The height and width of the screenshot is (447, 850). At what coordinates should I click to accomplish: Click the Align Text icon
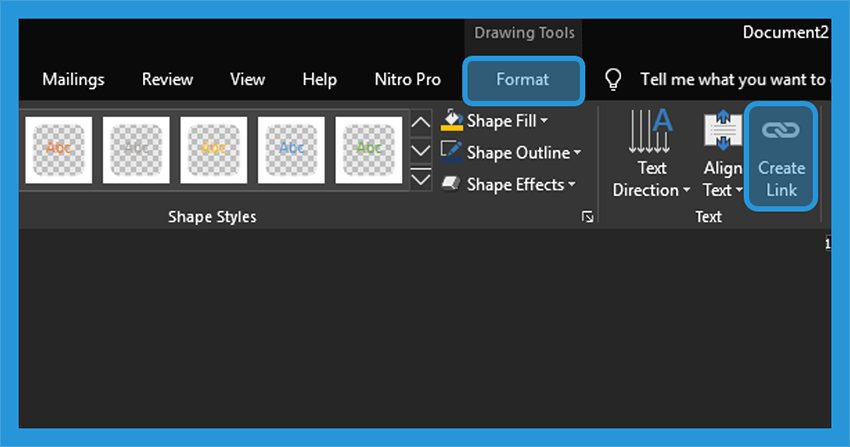pos(723,130)
